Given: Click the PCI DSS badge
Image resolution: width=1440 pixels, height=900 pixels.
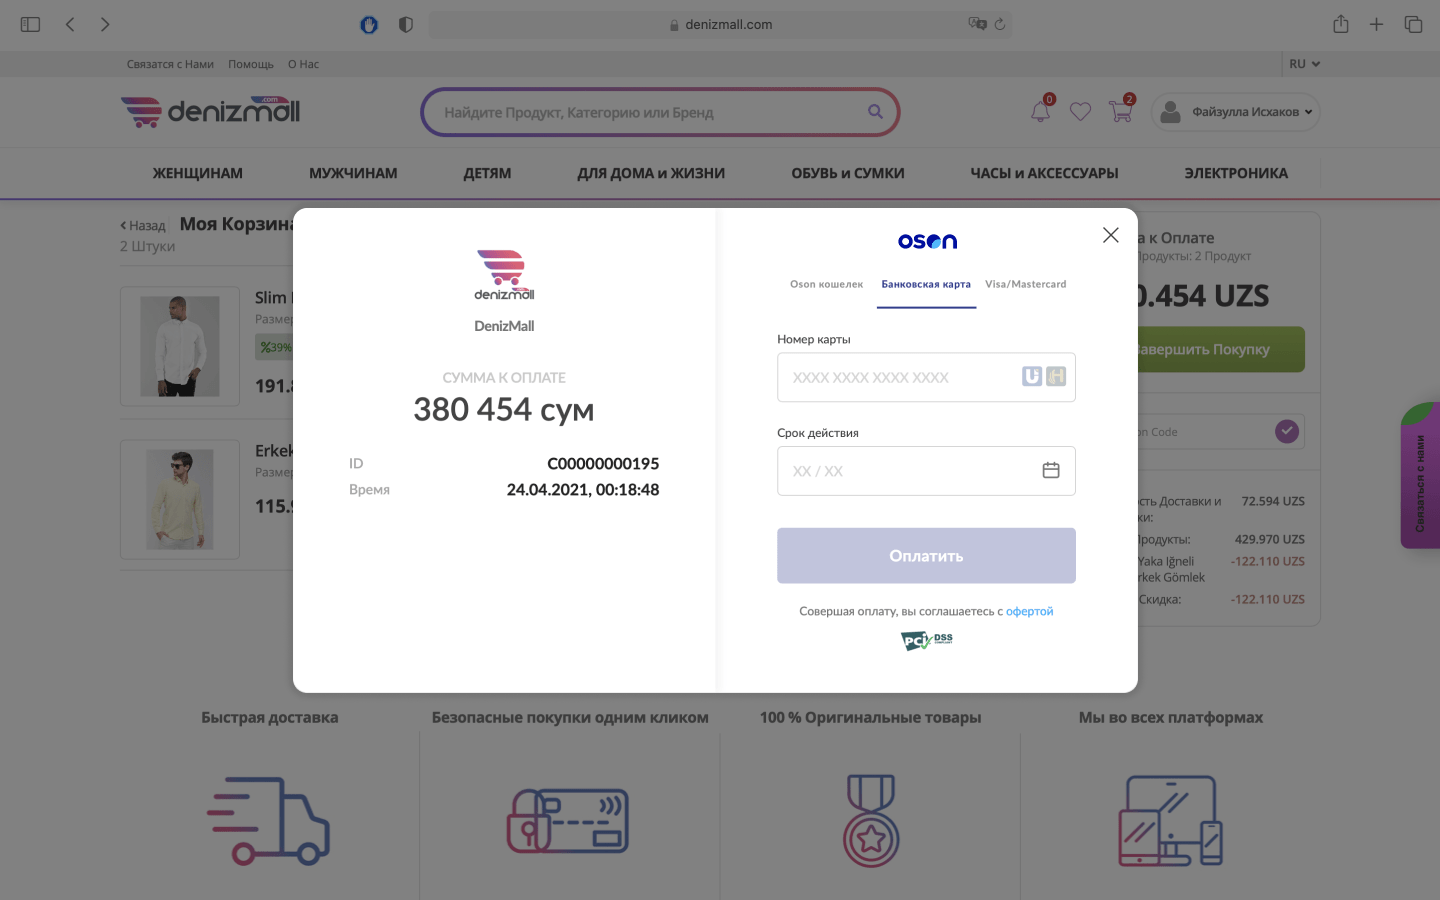Looking at the screenshot, I should point(927,640).
